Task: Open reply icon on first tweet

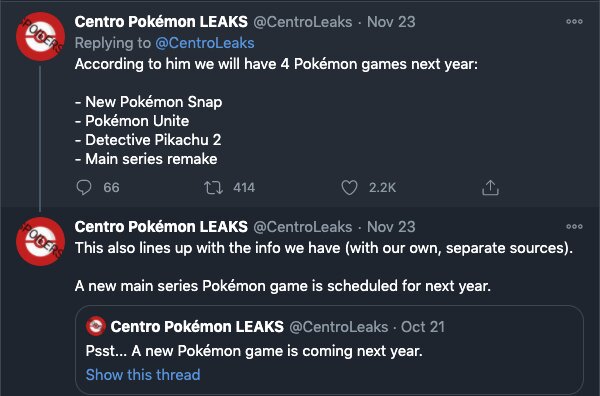Action: point(83,187)
